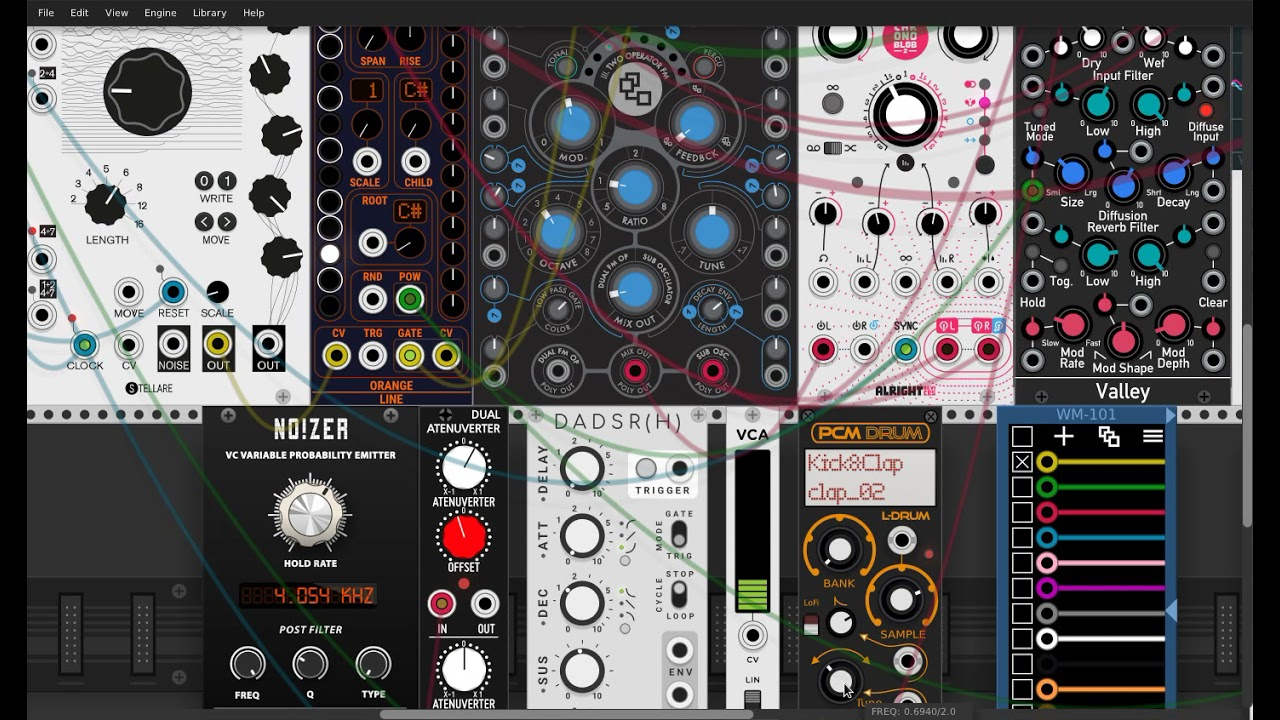Click the Chronoblob SYNC jack
This screenshot has height=720, width=1280.
905,349
